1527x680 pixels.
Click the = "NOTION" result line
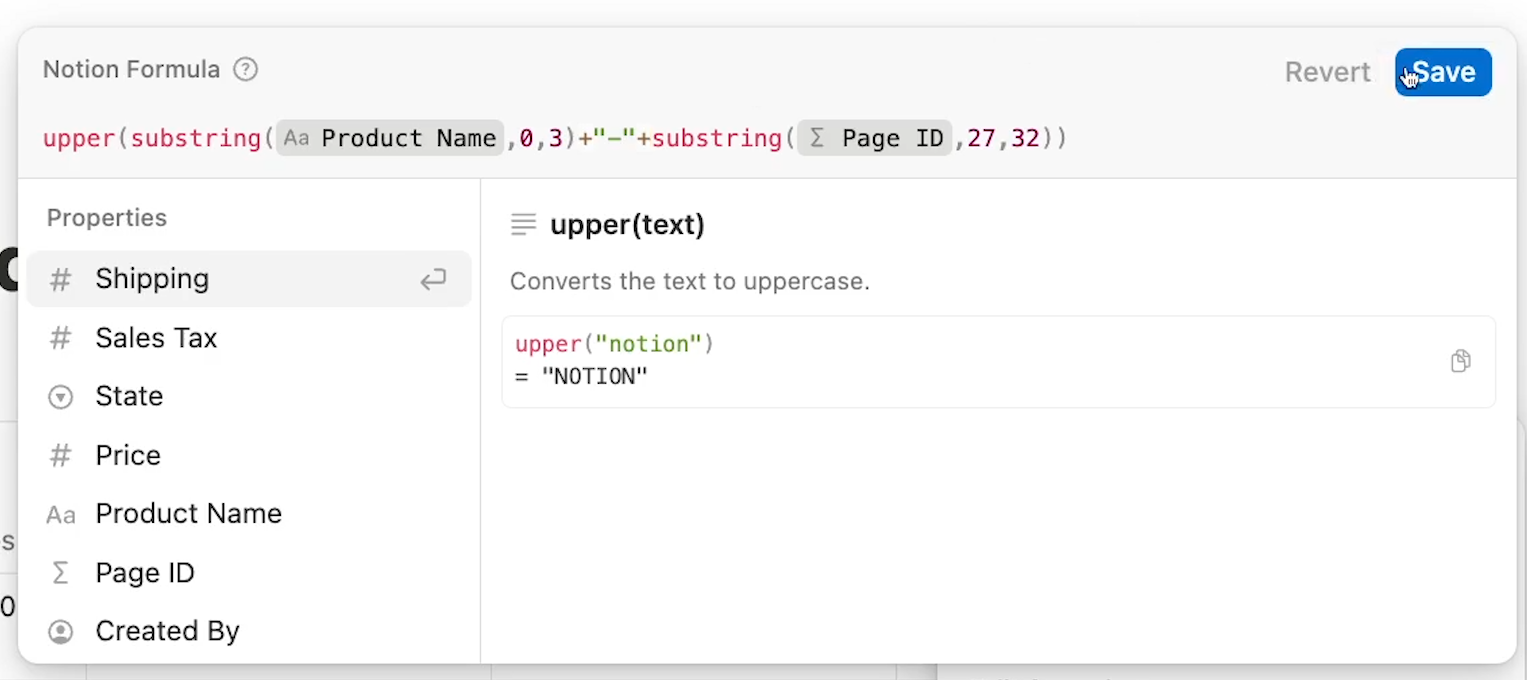click(582, 377)
